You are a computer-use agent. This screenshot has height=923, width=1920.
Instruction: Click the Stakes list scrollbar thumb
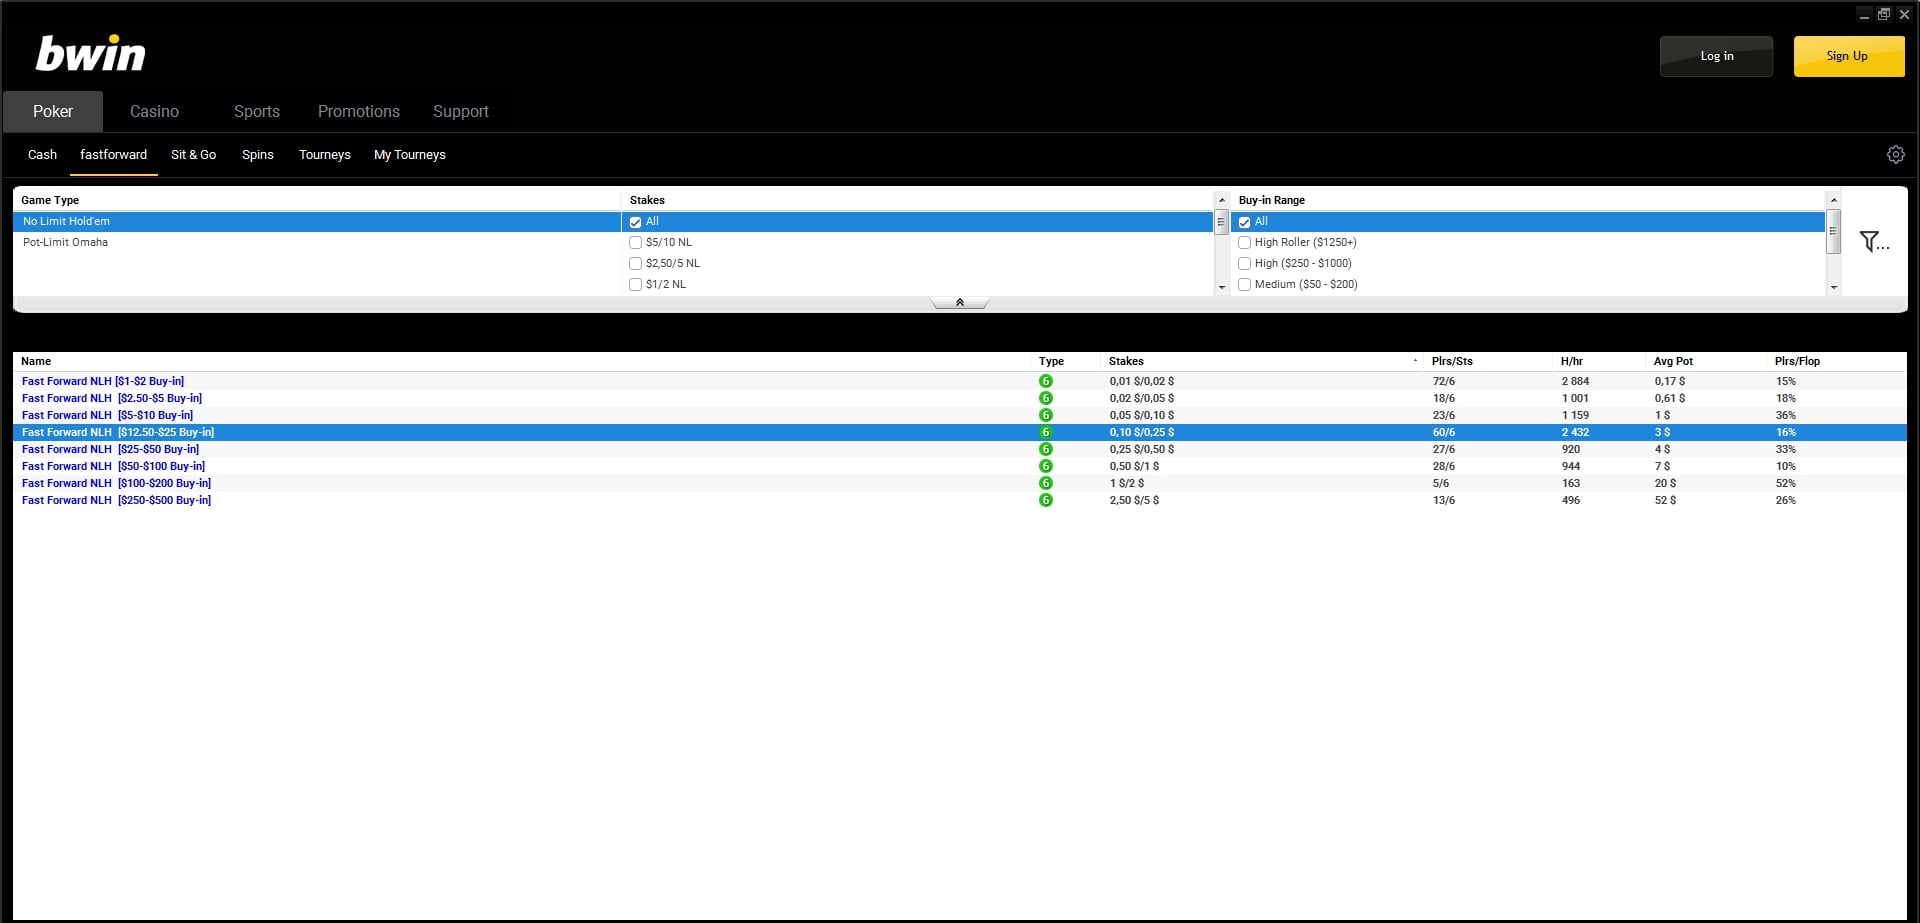(1221, 222)
